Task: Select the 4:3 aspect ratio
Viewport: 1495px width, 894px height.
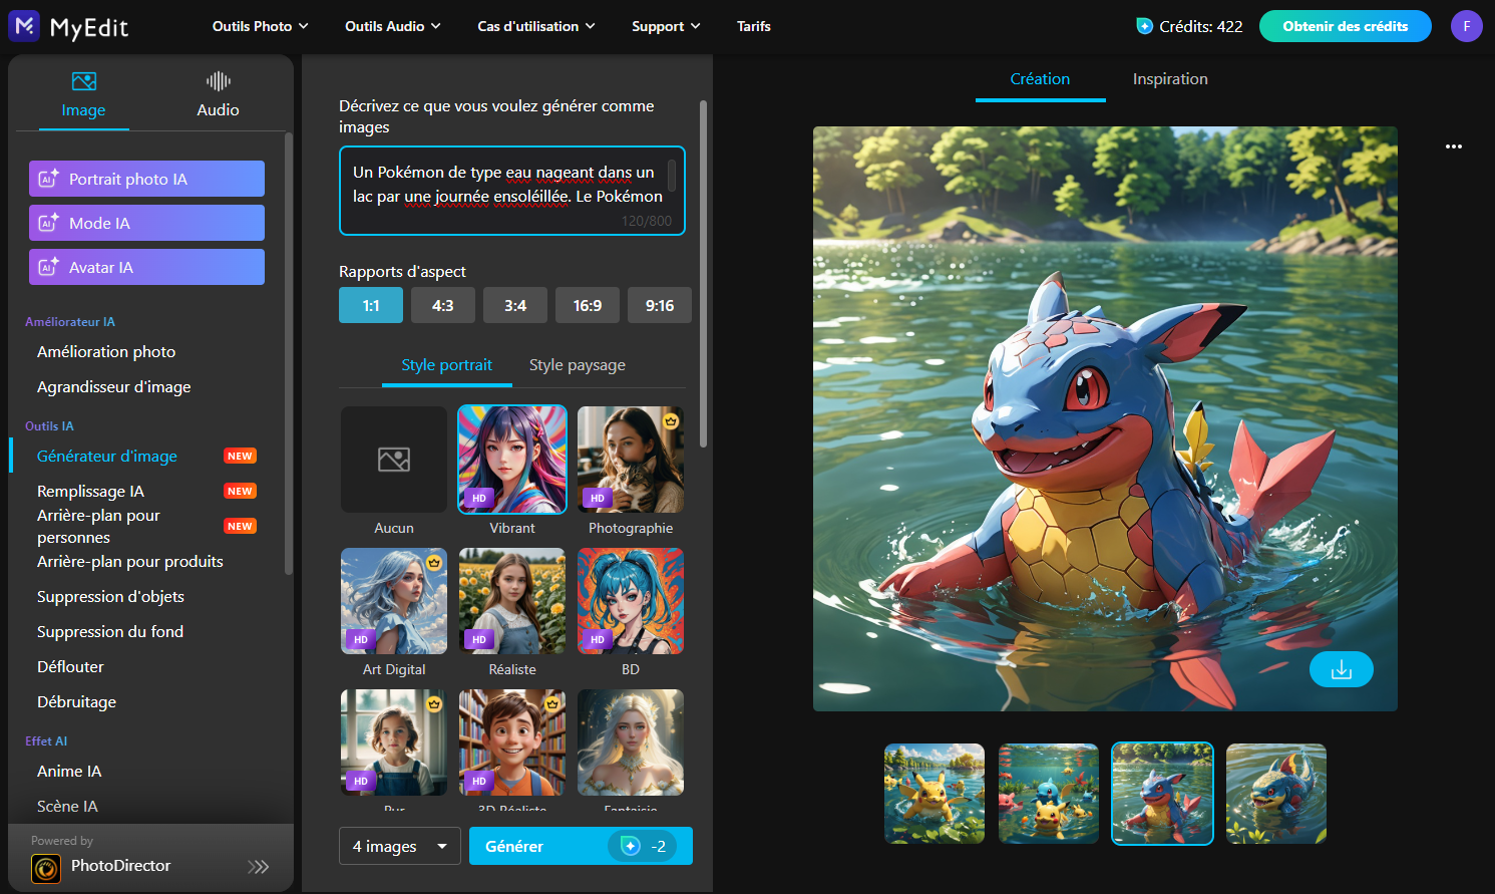Action: tap(443, 305)
